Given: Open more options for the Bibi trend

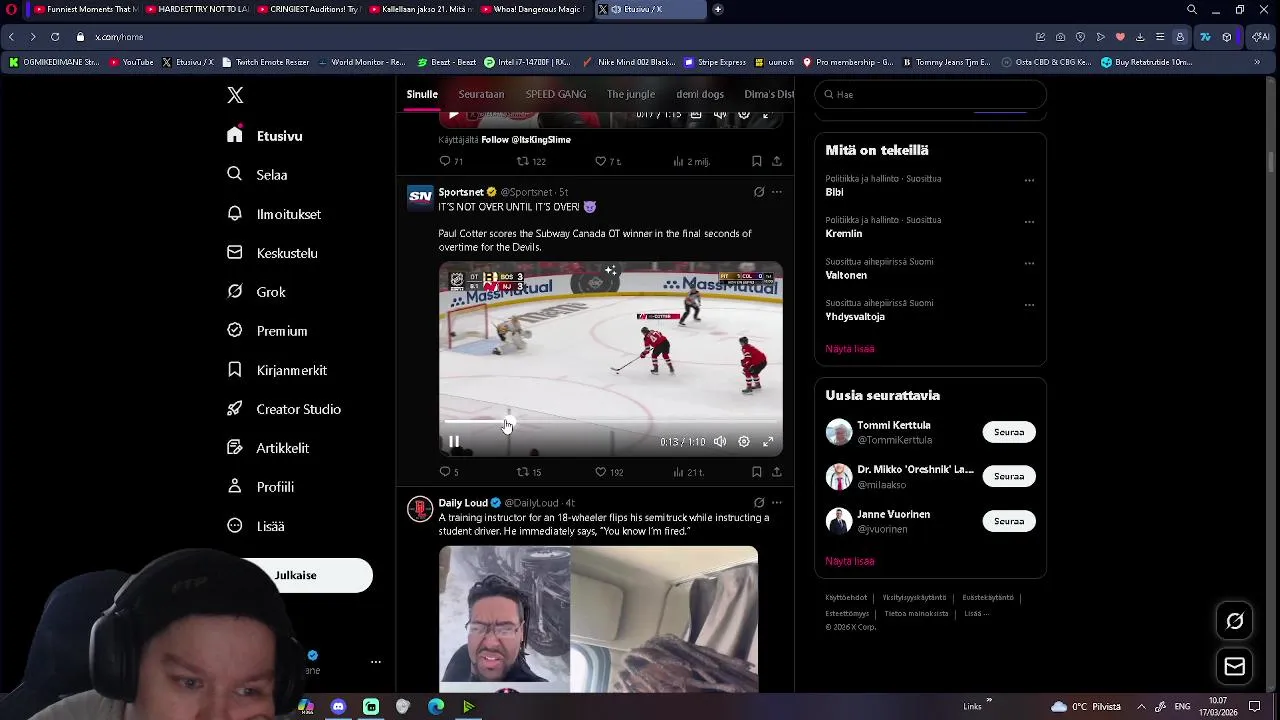Looking at the screenshot, I should [x=1029, y=181].
